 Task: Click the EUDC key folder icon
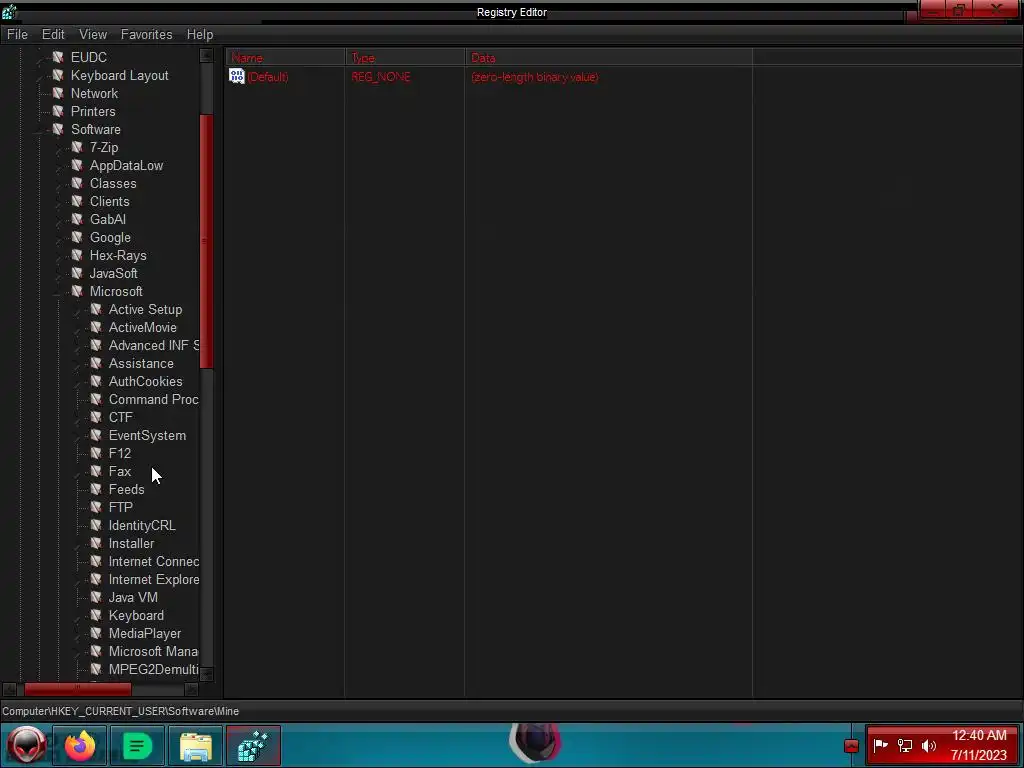coord(58,57)
